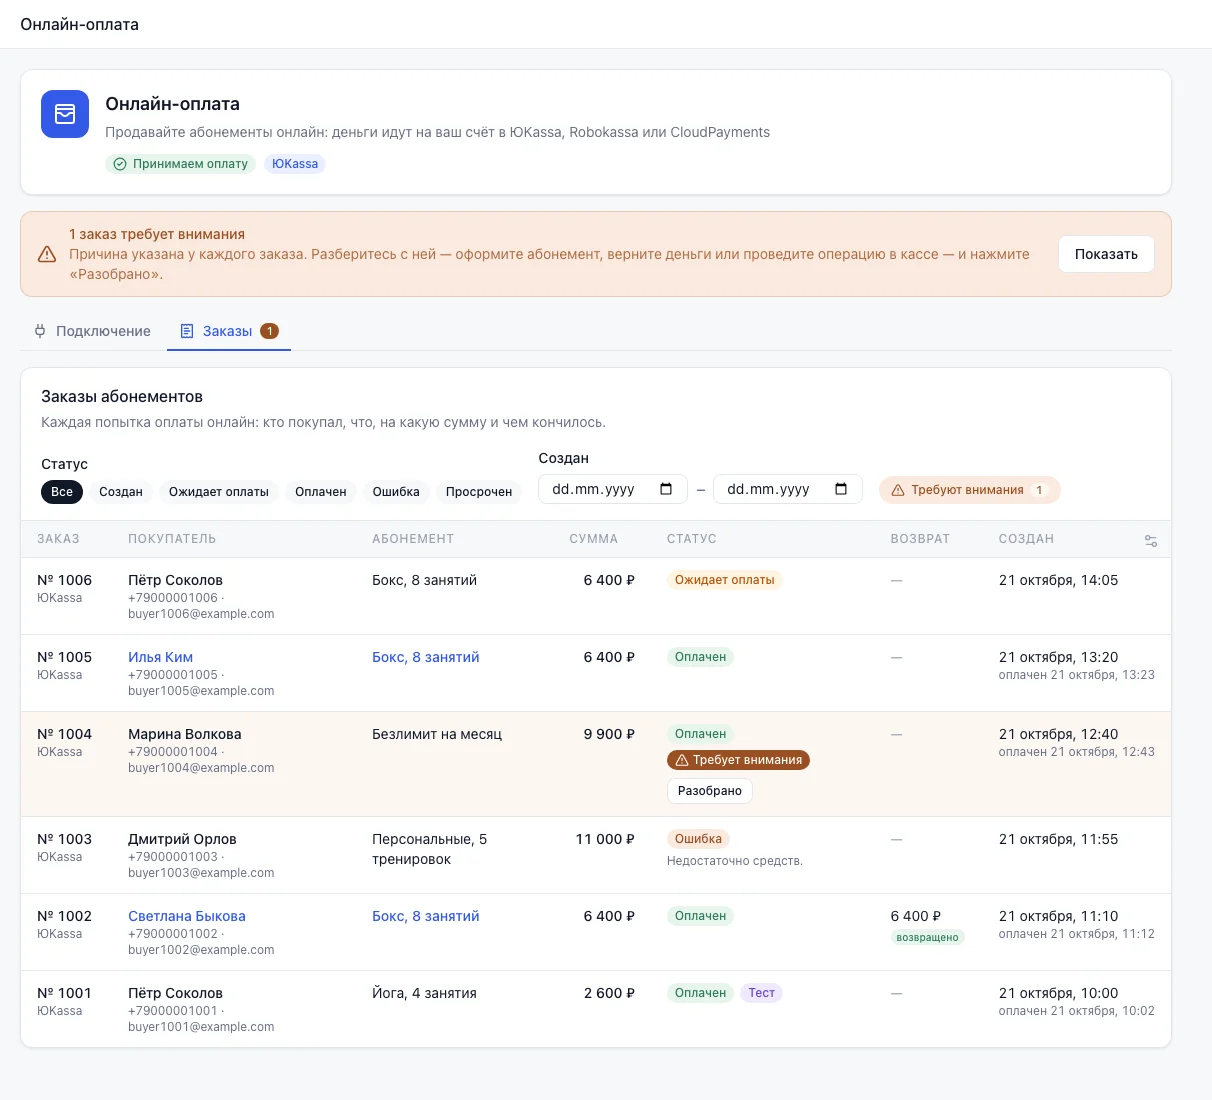This screenshot has height=1100, width=1212.
Task: Click the СОЗДАН column header
Action: click(1026, 539)
